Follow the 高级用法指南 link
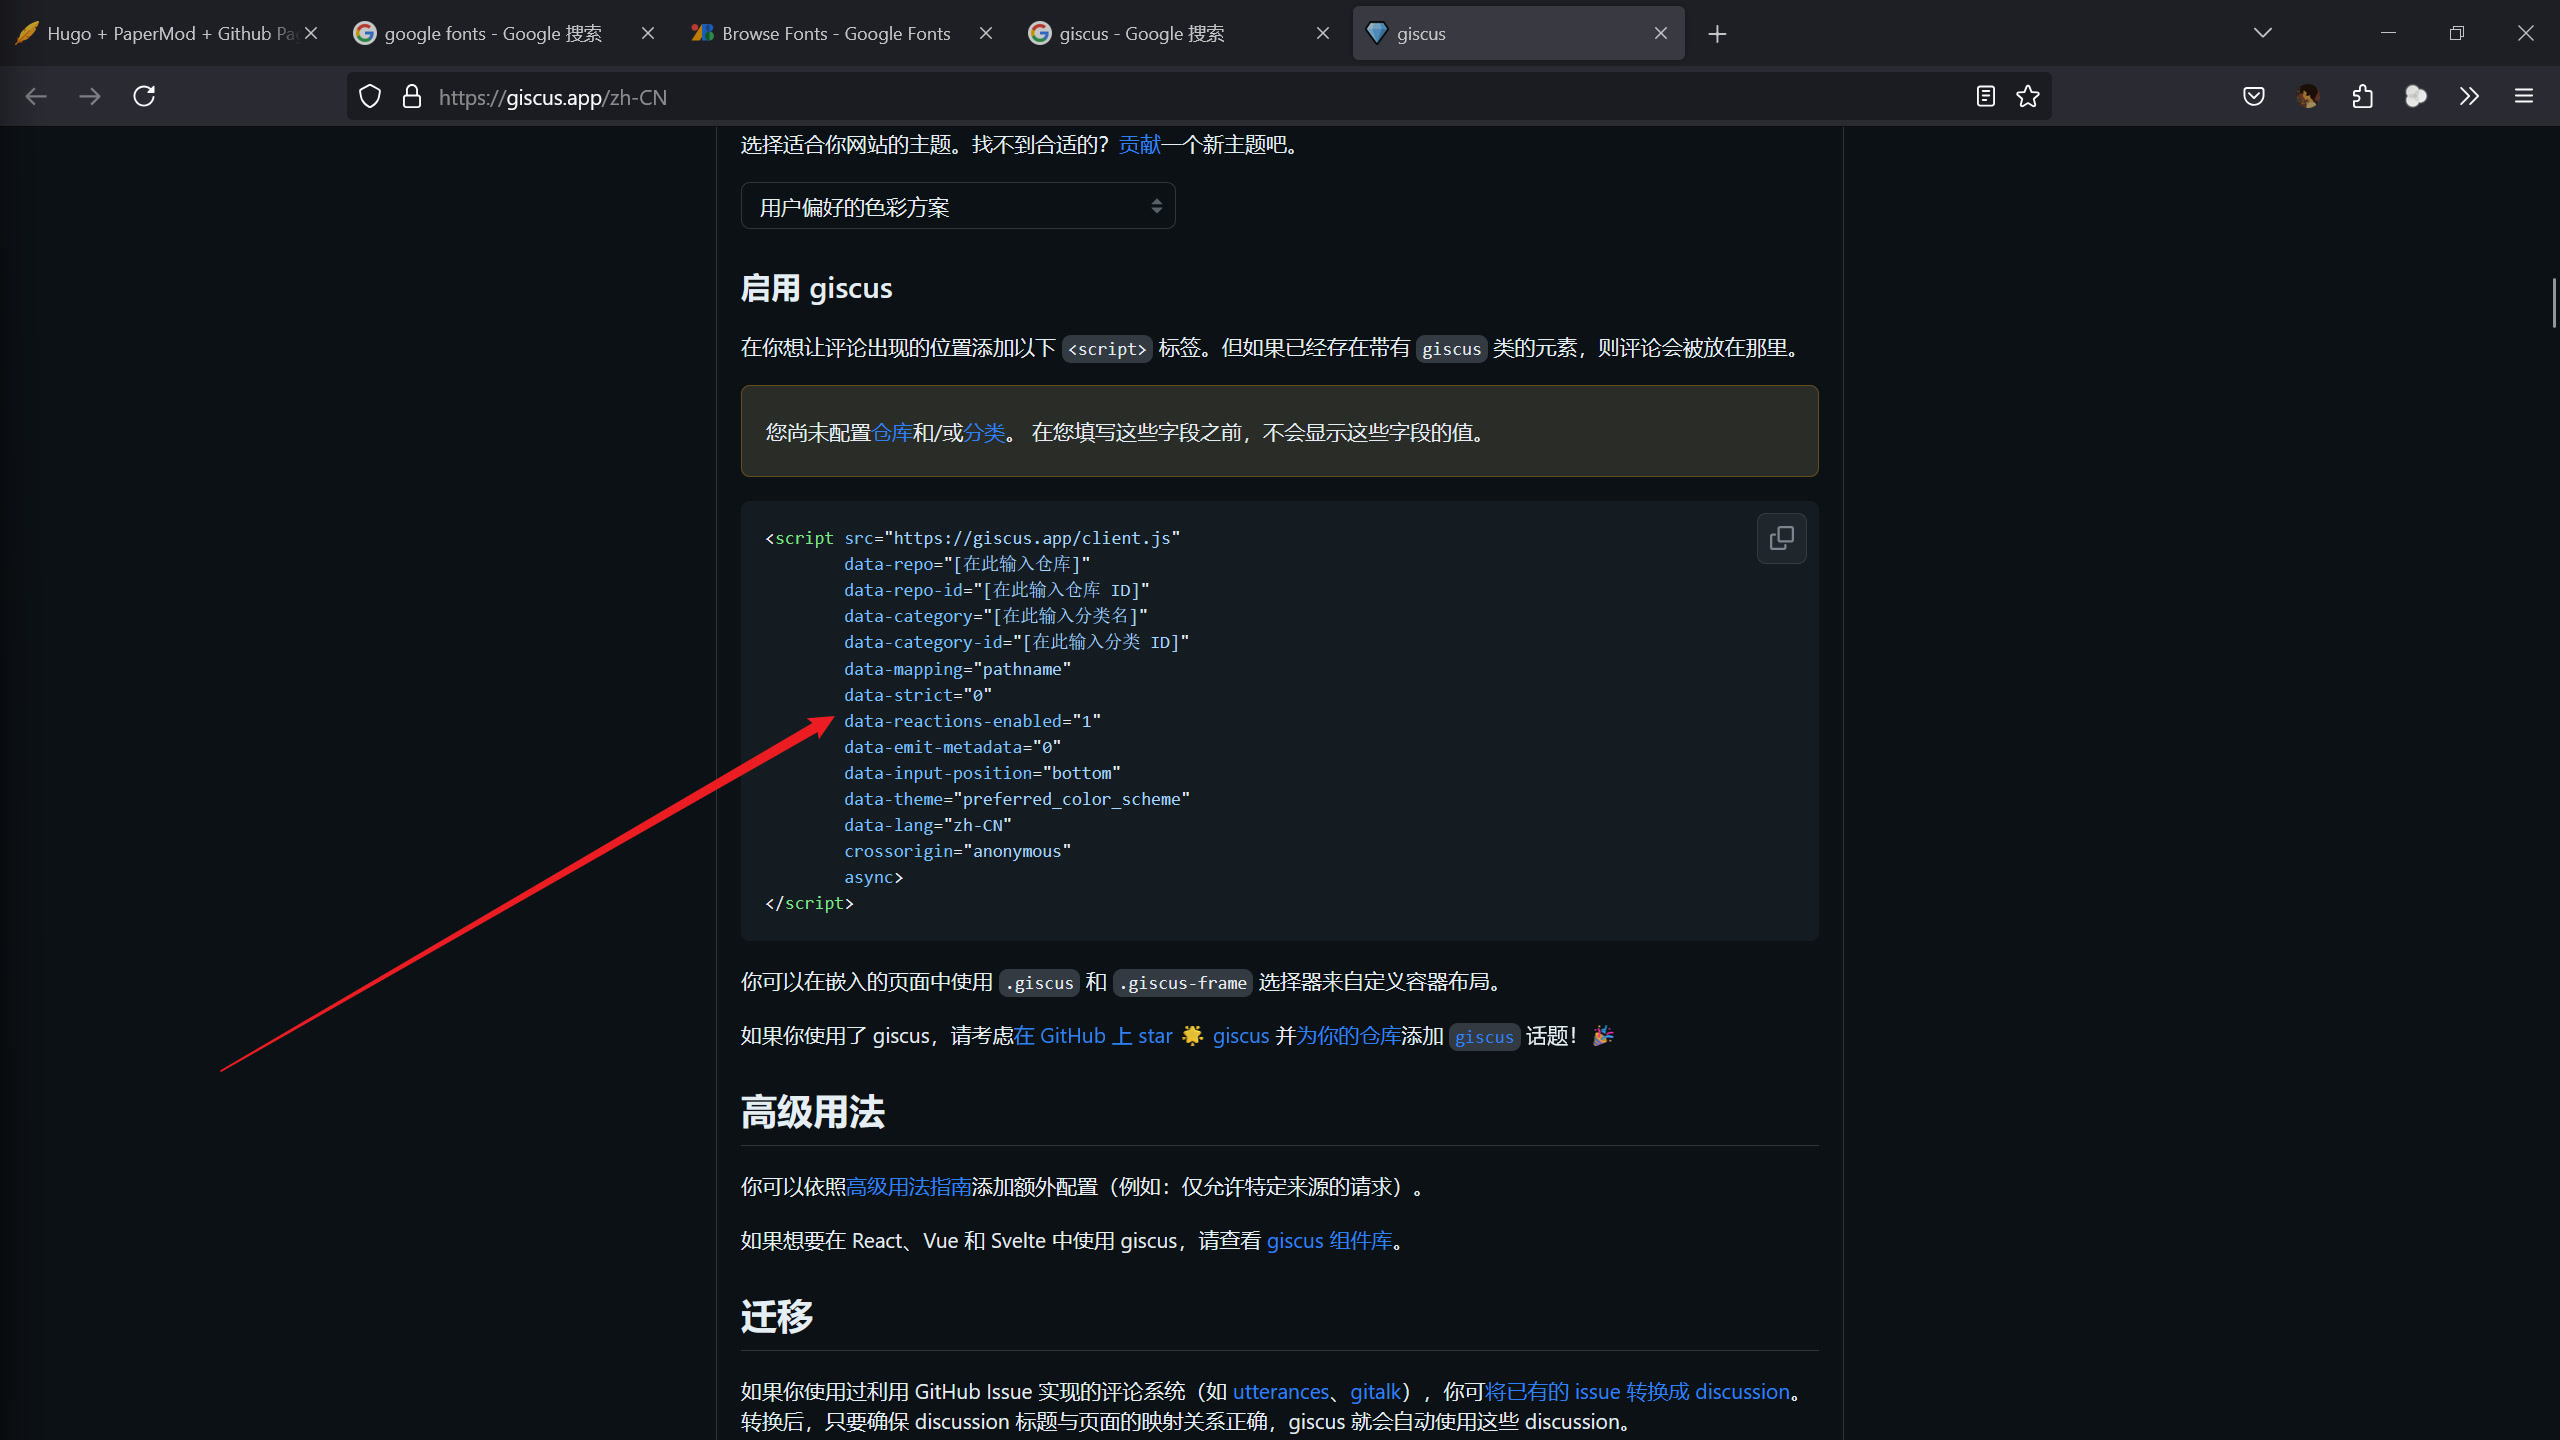 pyautogui.click(x=909, y=1187)
